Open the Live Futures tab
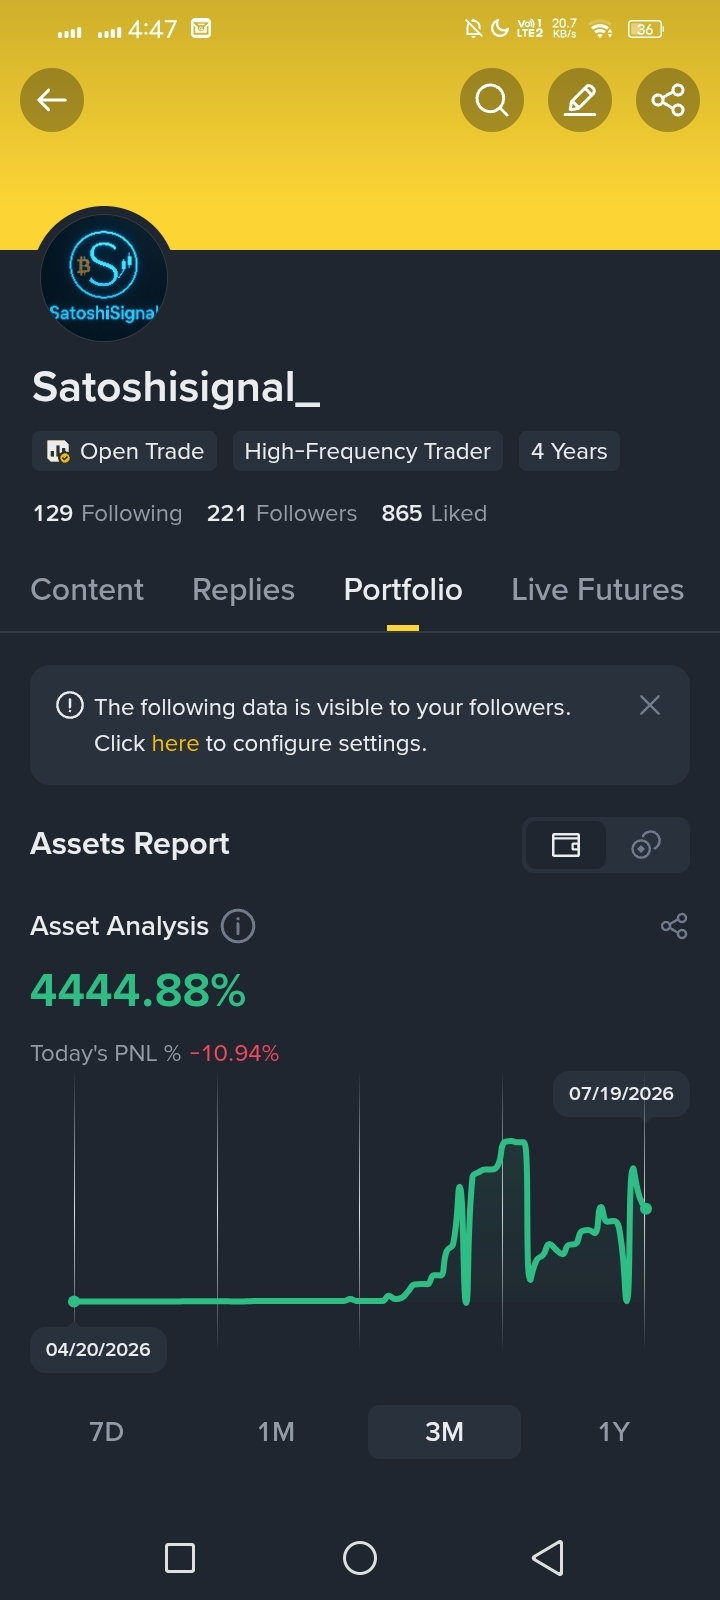The image size is (720, 1600). (598, 590)
